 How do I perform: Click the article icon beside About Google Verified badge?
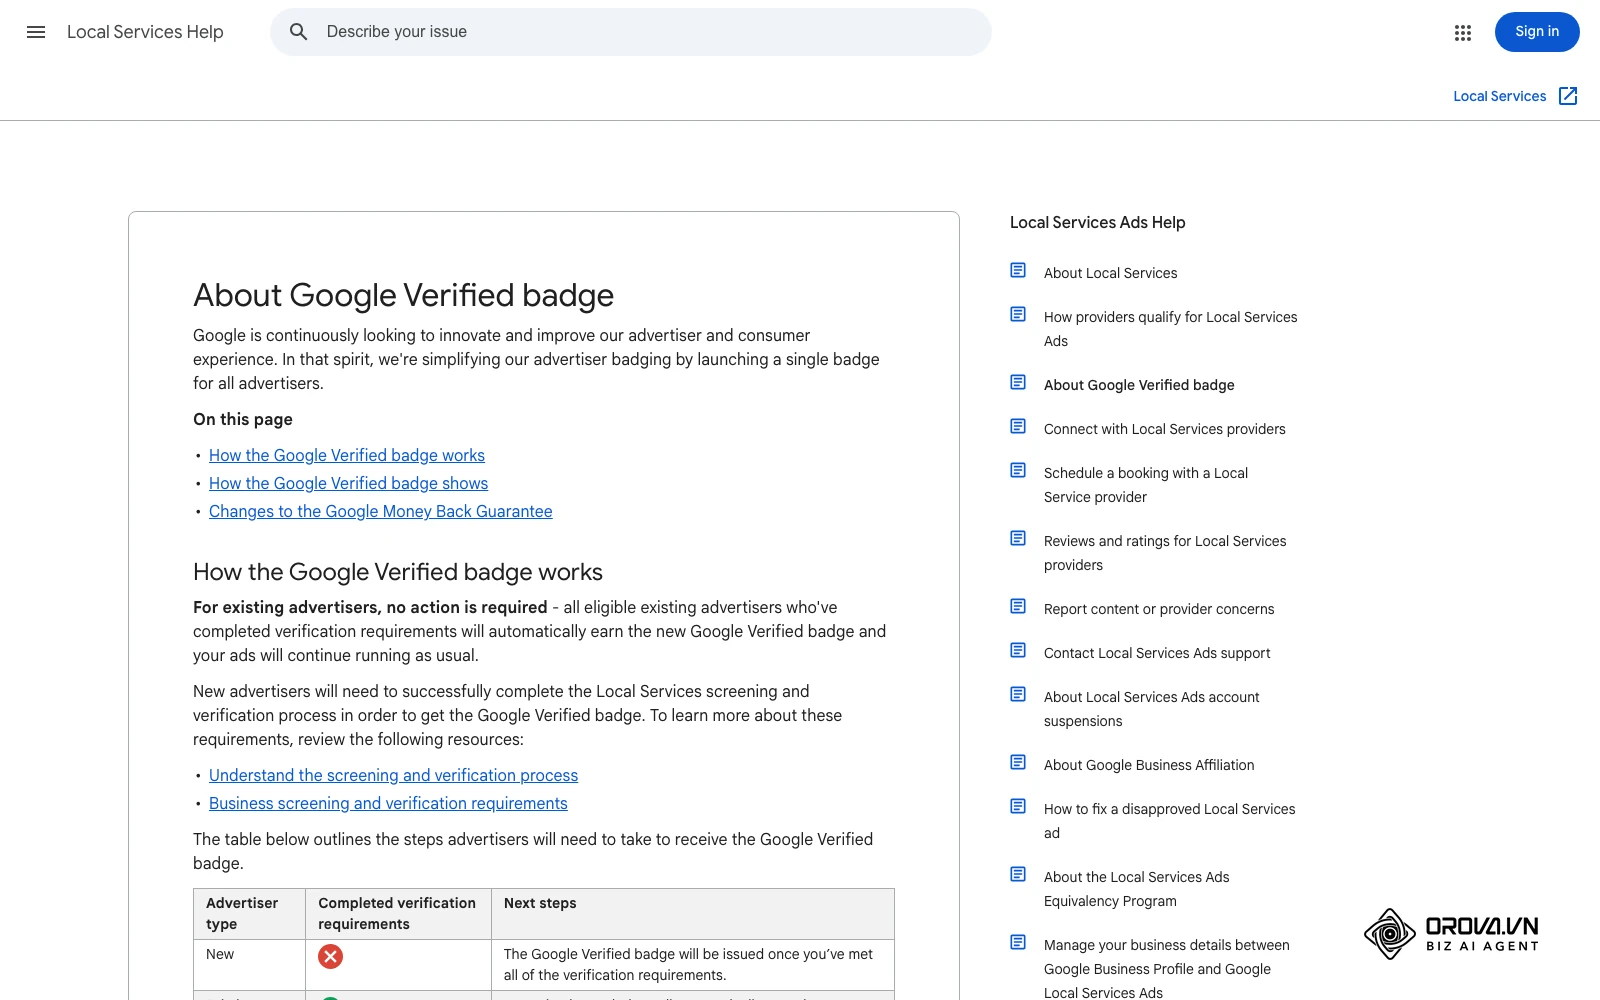1018,382
